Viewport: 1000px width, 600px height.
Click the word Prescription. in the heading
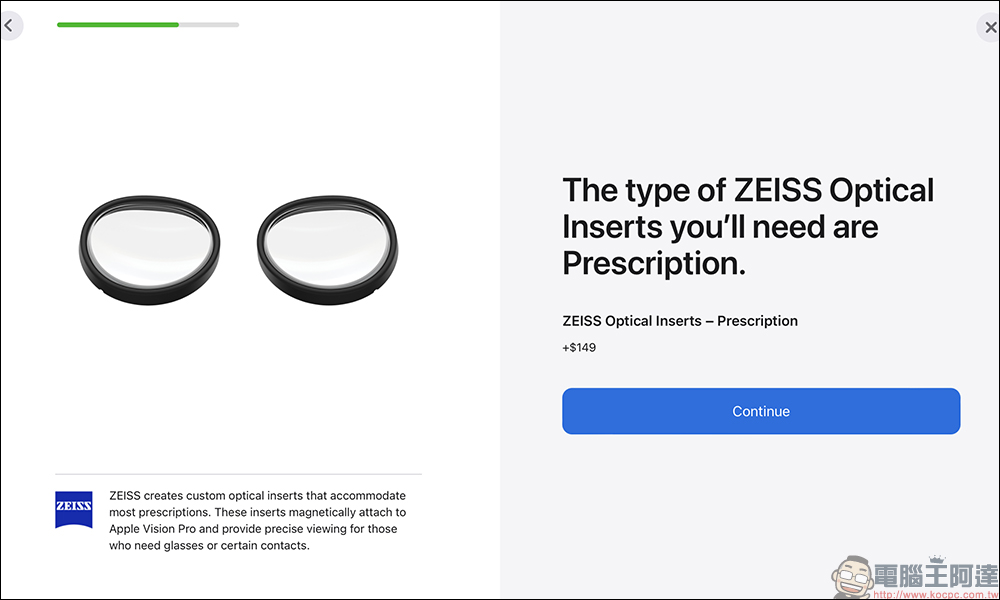coord(654,263)
